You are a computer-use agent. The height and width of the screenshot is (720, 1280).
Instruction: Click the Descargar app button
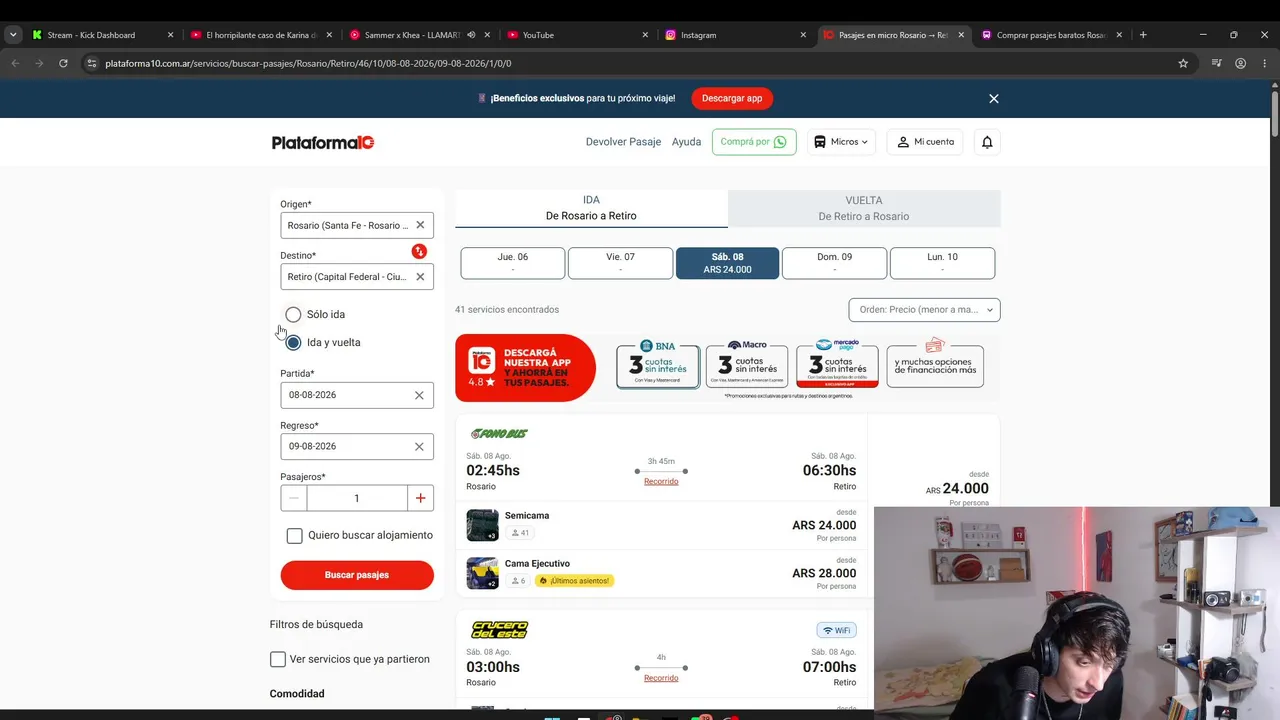[732, 99]
